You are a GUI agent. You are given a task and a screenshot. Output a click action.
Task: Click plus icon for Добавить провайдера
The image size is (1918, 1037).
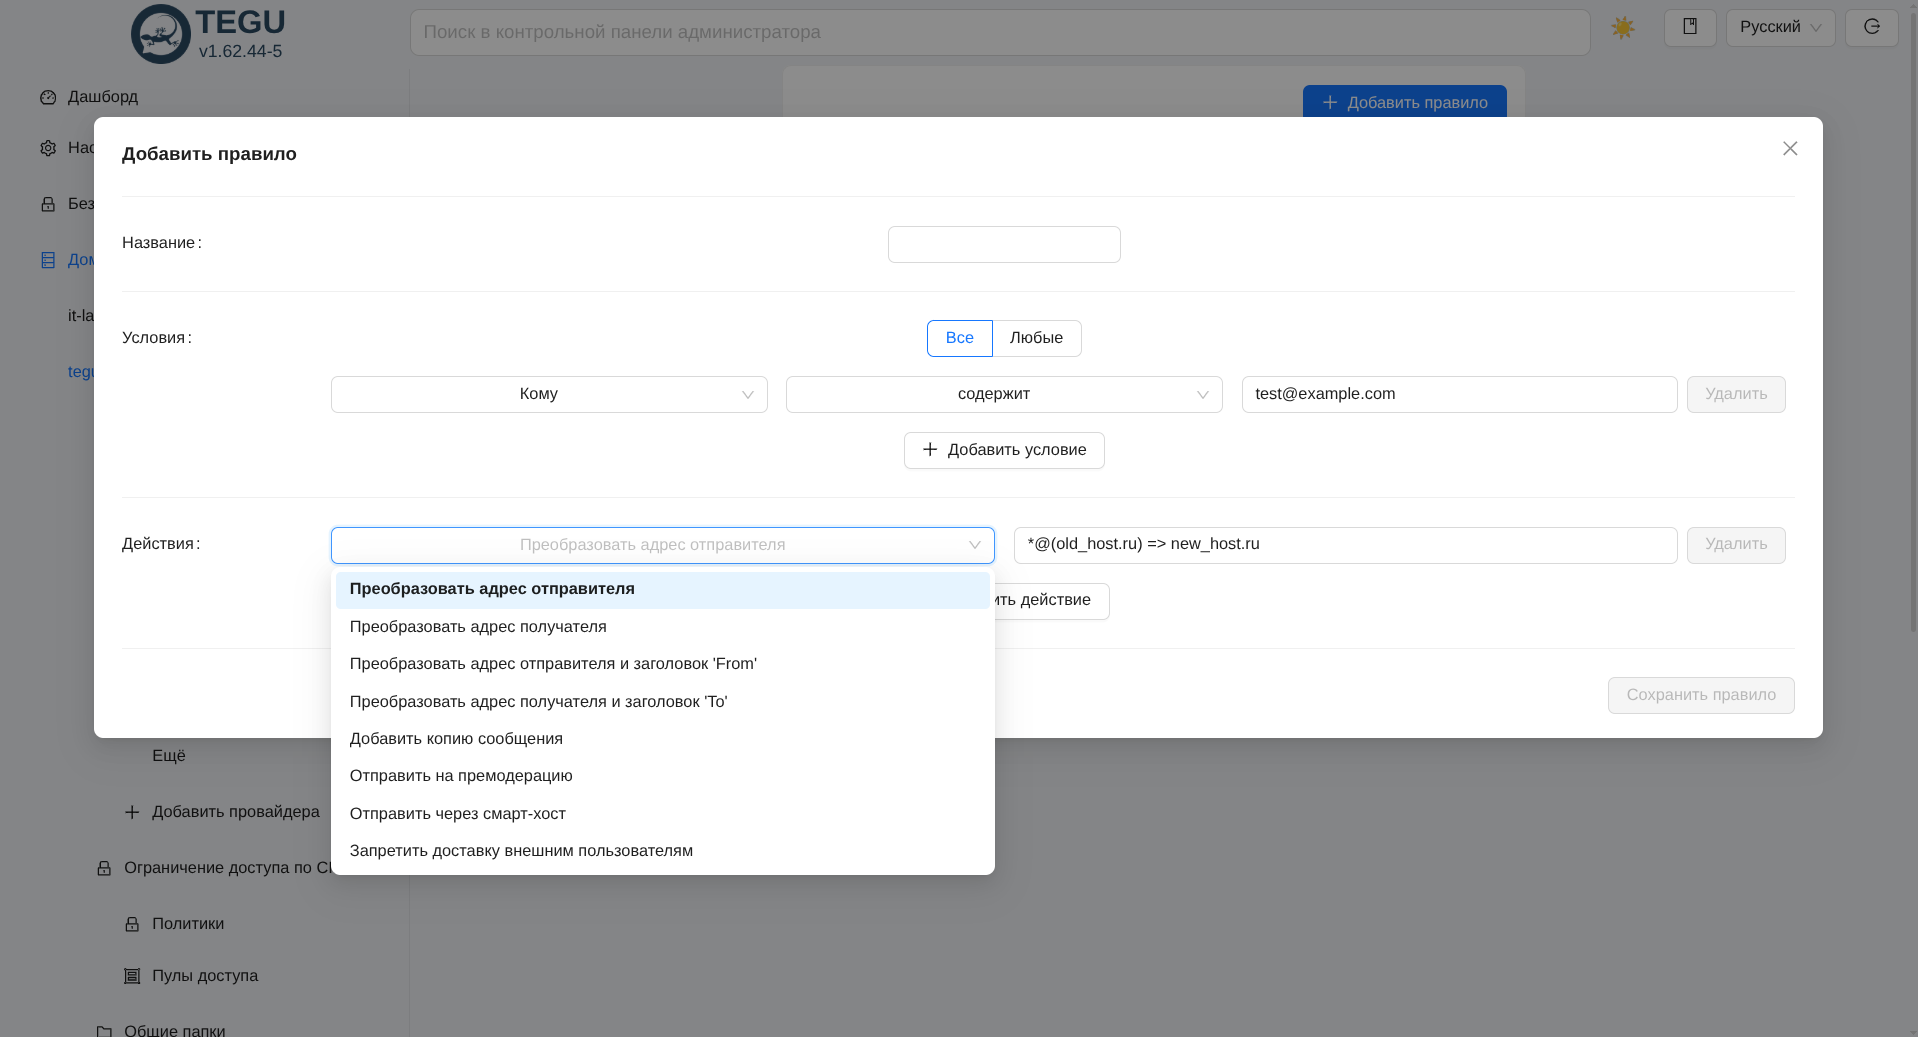132,812
